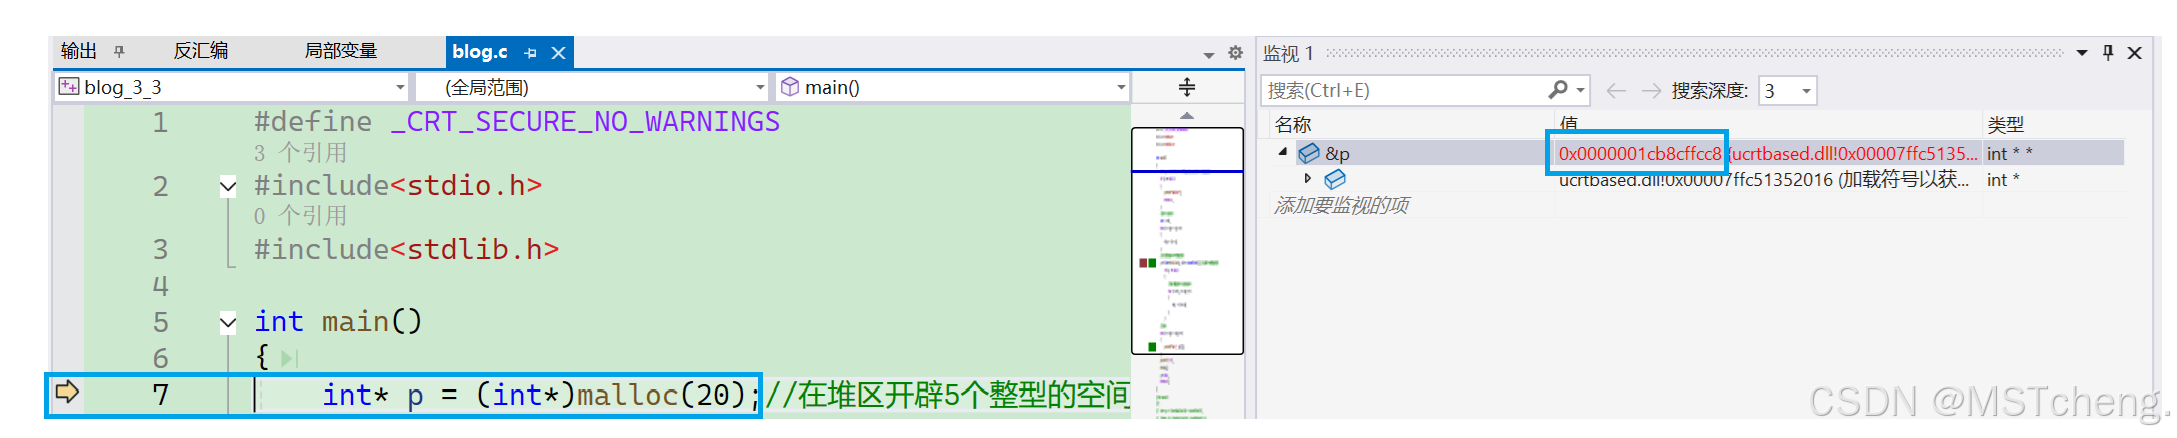Open the 搜索深度 dropdown

pos(1806,91)
